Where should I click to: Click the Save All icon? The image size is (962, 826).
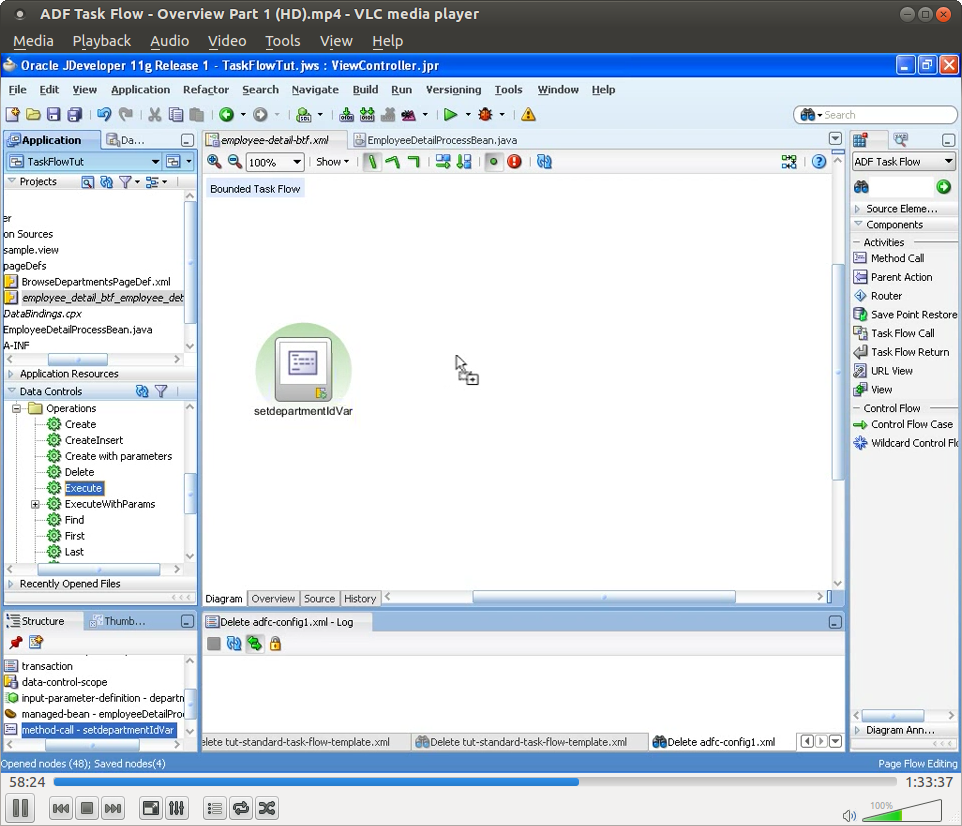click(x=73, y=114)
